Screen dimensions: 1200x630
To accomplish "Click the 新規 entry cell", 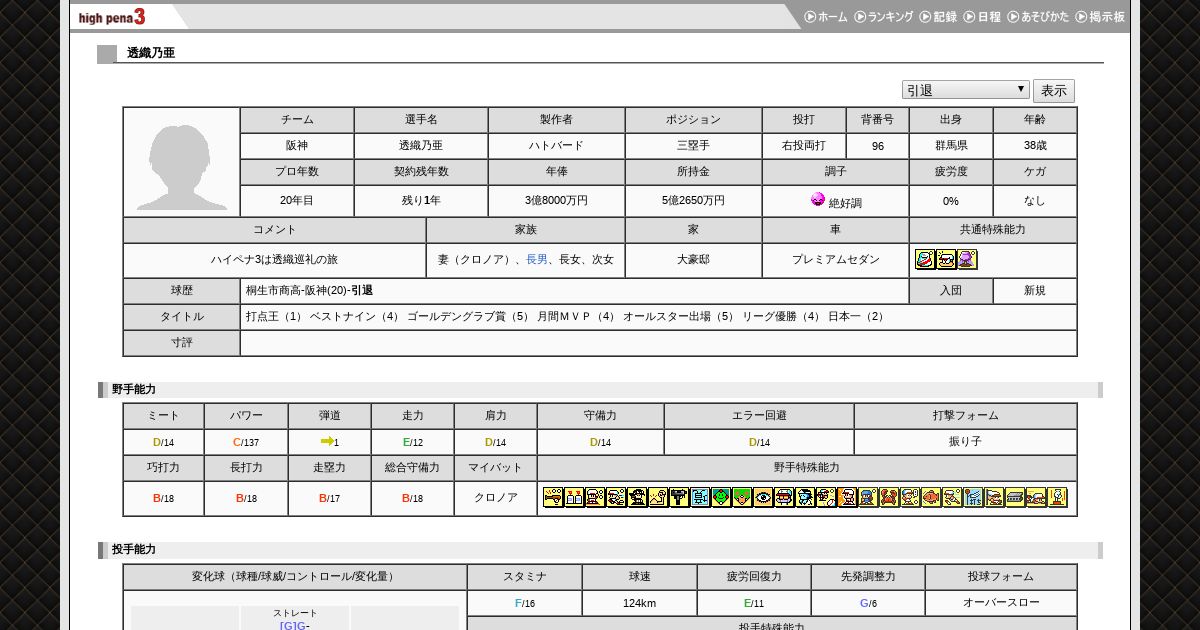I will tap(1035, 291).
